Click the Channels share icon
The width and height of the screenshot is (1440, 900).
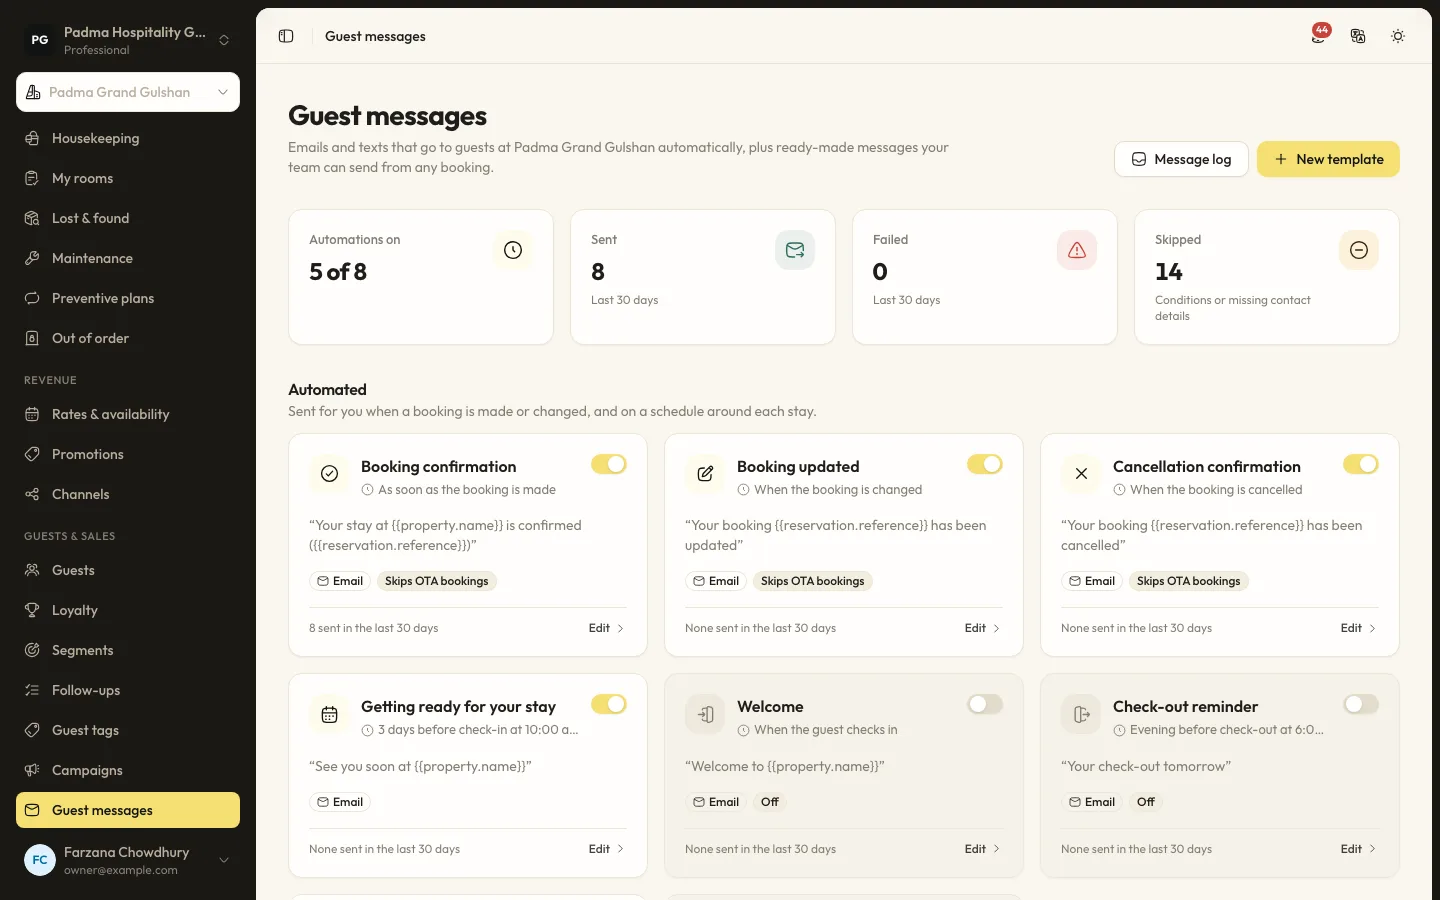(x=32, y=494)
